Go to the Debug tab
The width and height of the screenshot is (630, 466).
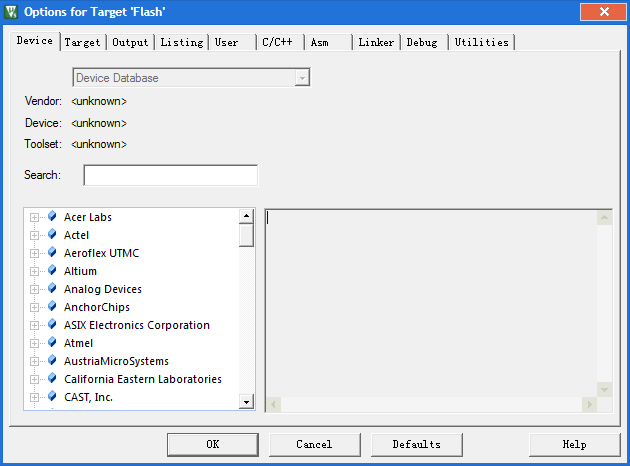click(x=422, y=42)
